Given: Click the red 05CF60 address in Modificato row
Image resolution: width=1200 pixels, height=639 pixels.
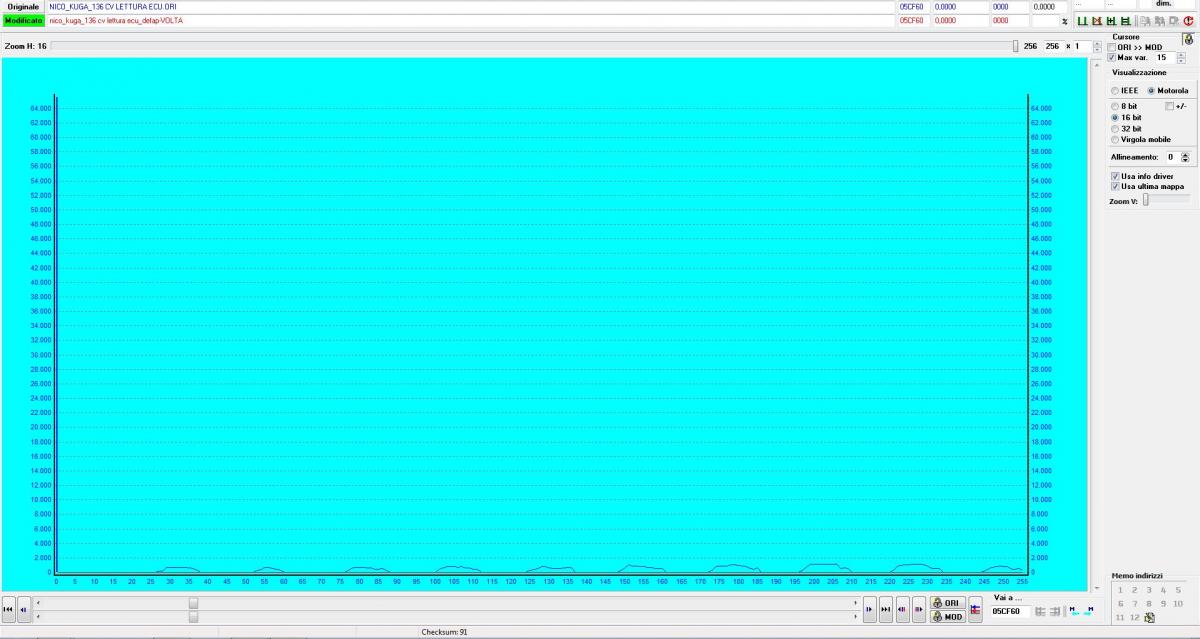Looking at the screenshot, I should 912,20.
